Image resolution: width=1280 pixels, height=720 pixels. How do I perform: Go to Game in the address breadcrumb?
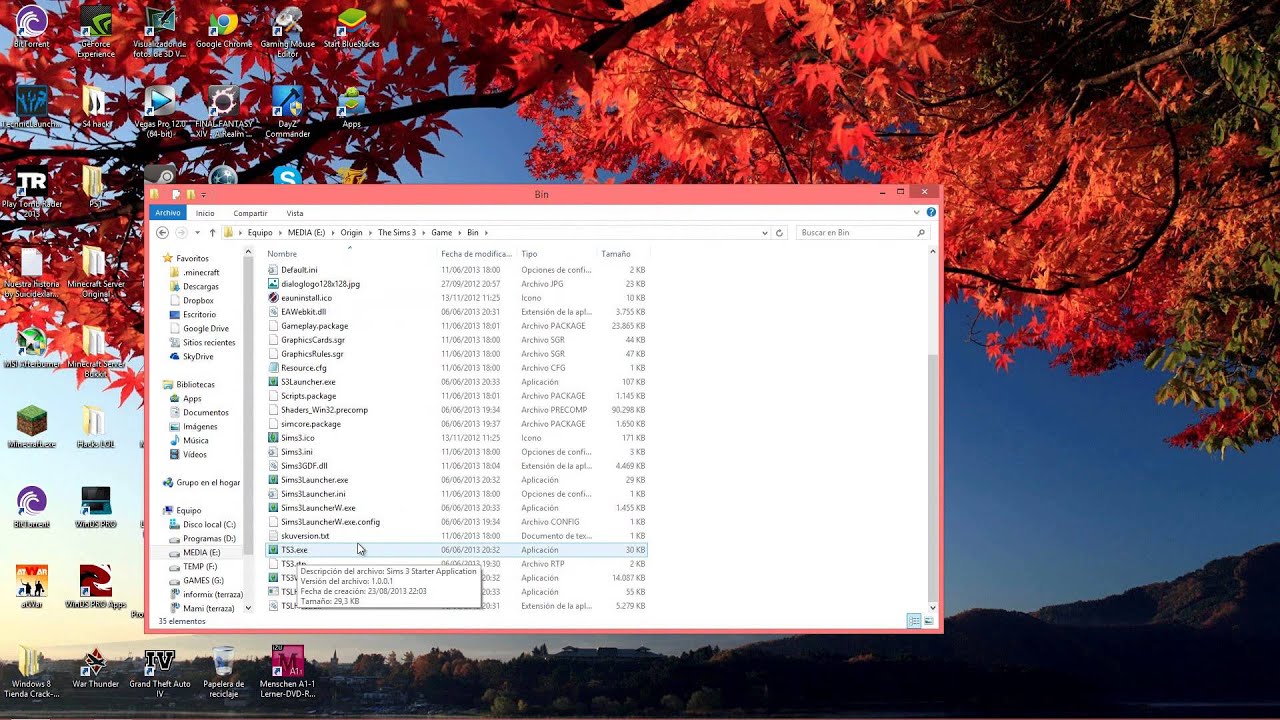coord(441,232)
